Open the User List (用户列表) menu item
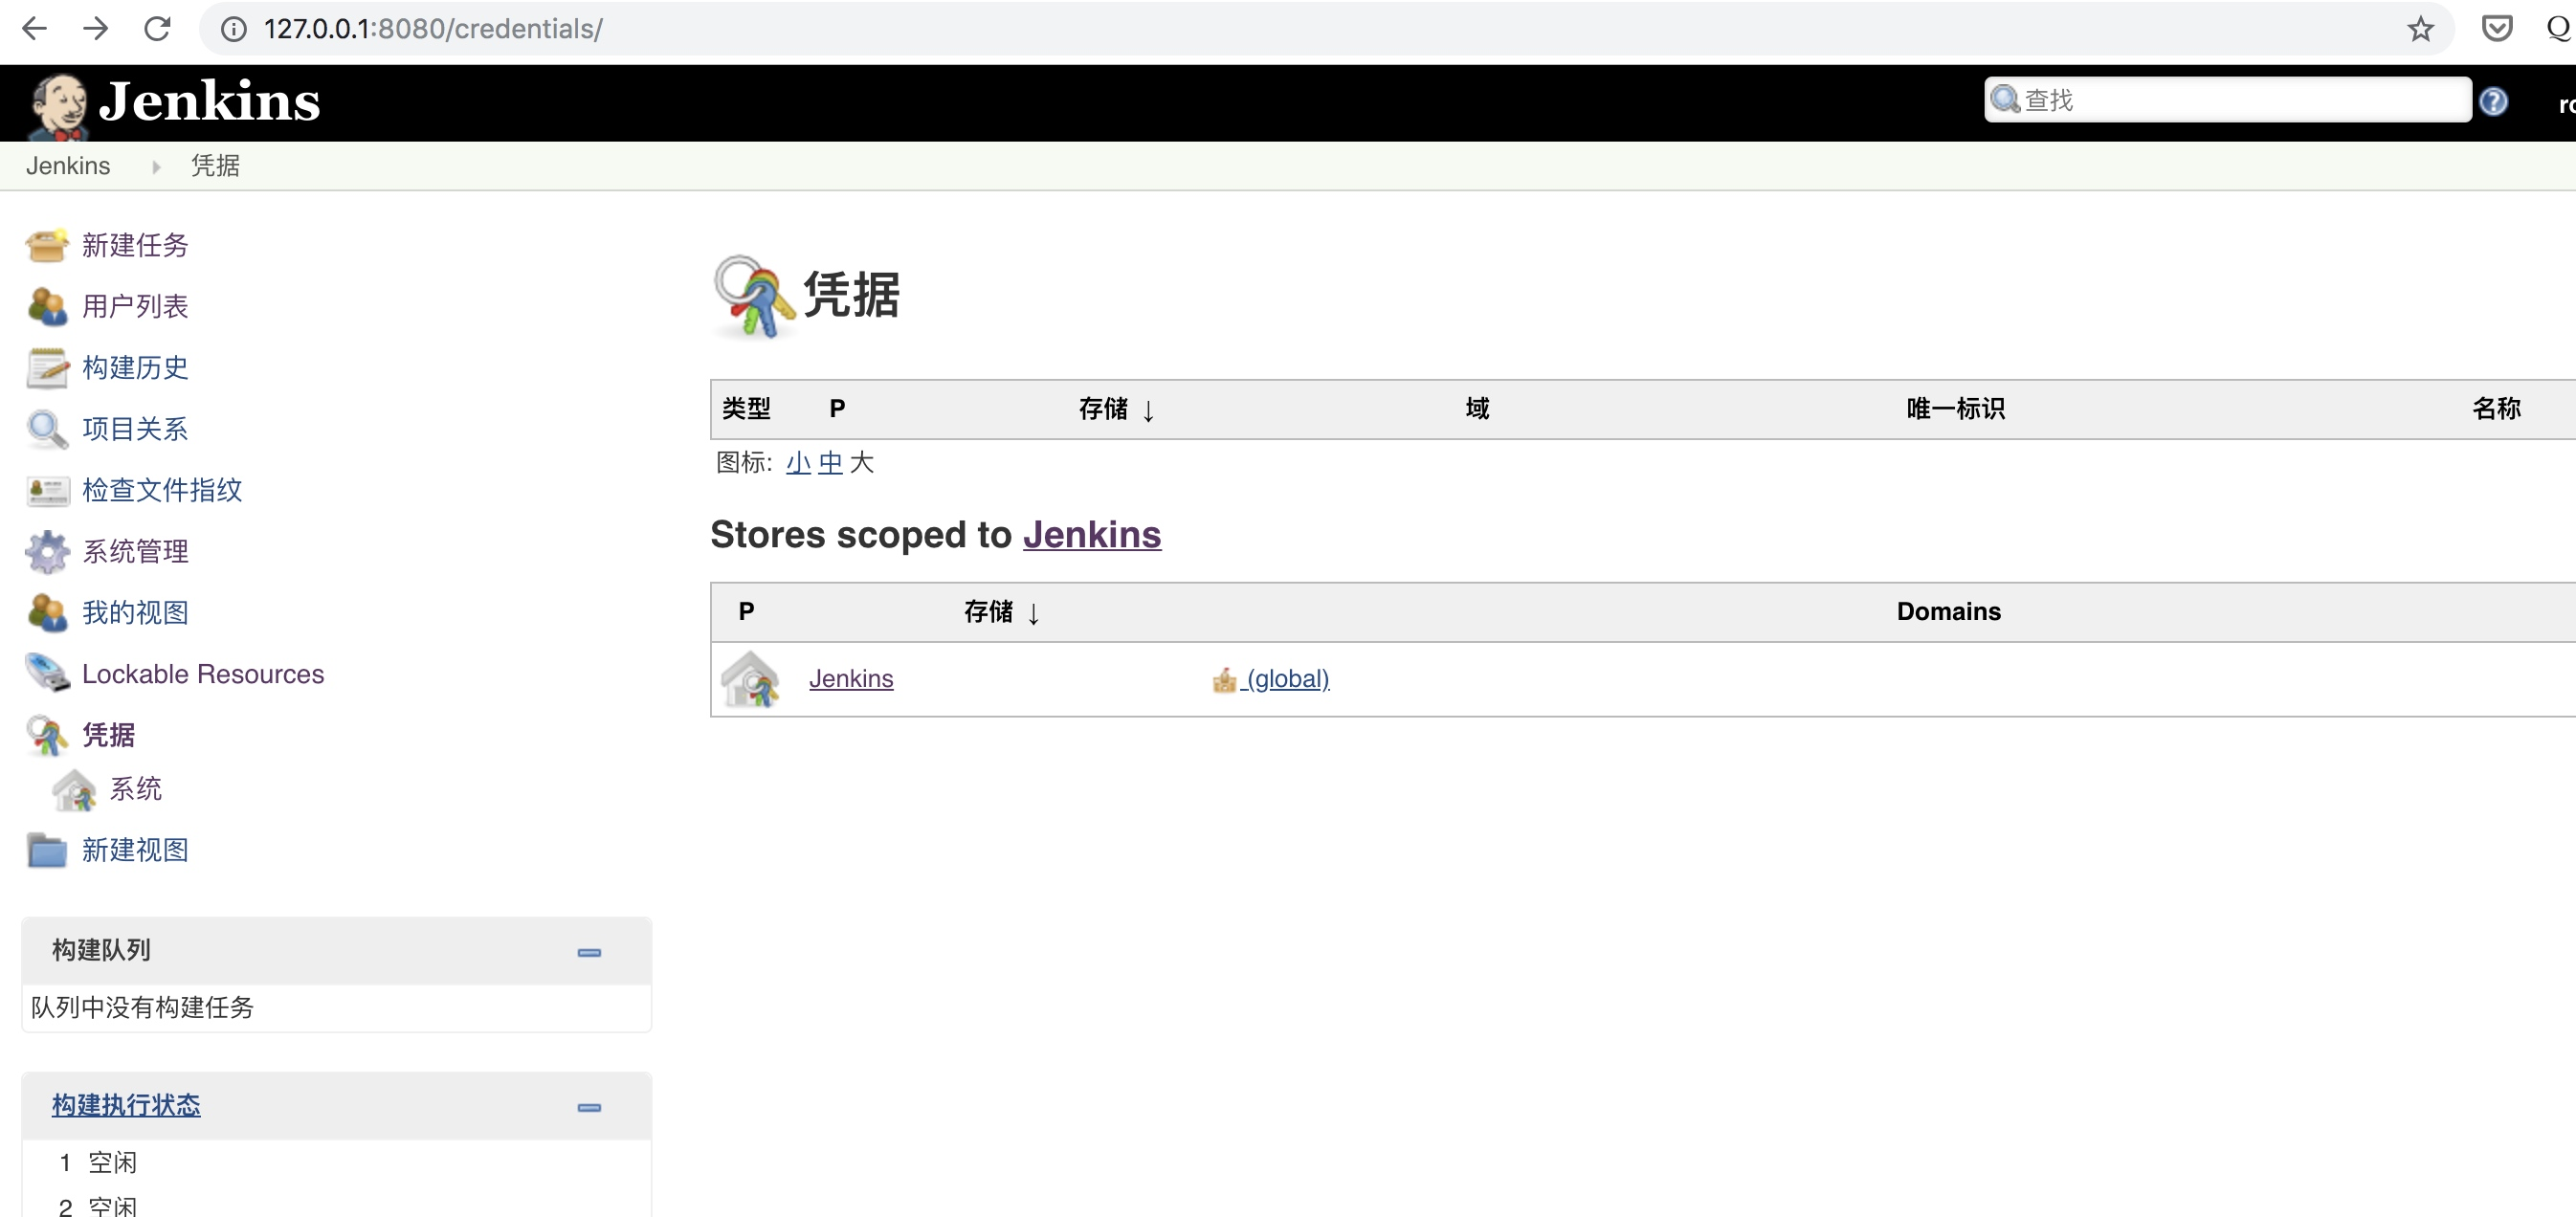 click(x=135, y=306)
